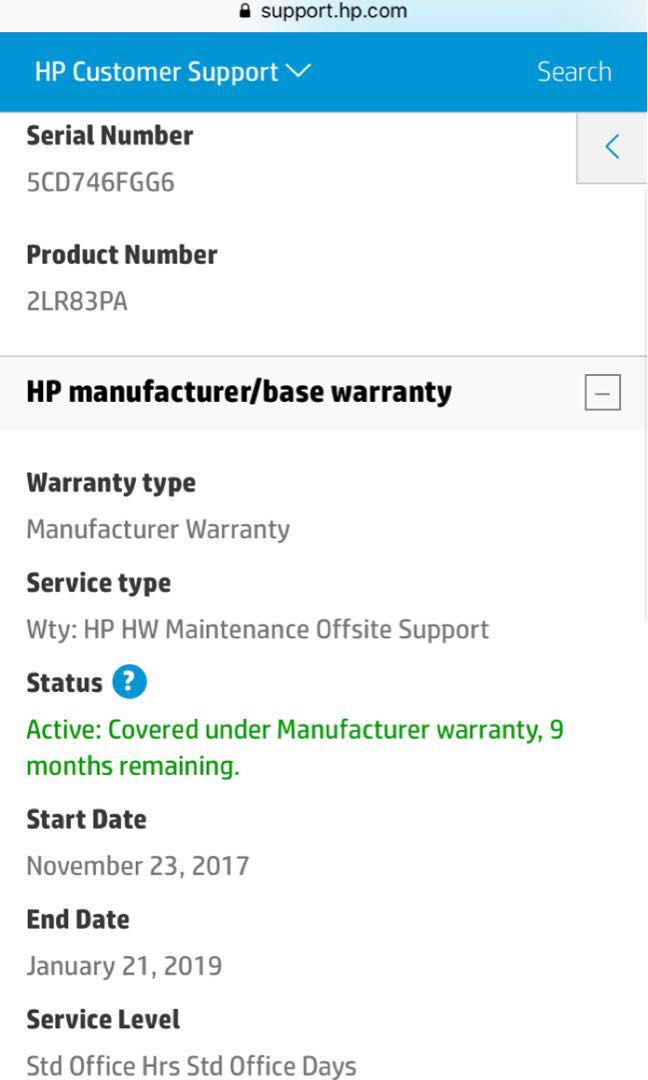This screenshot has height=1080, width=648.
Task: Click the Active warranty status link text
Action: click(297, 747)
